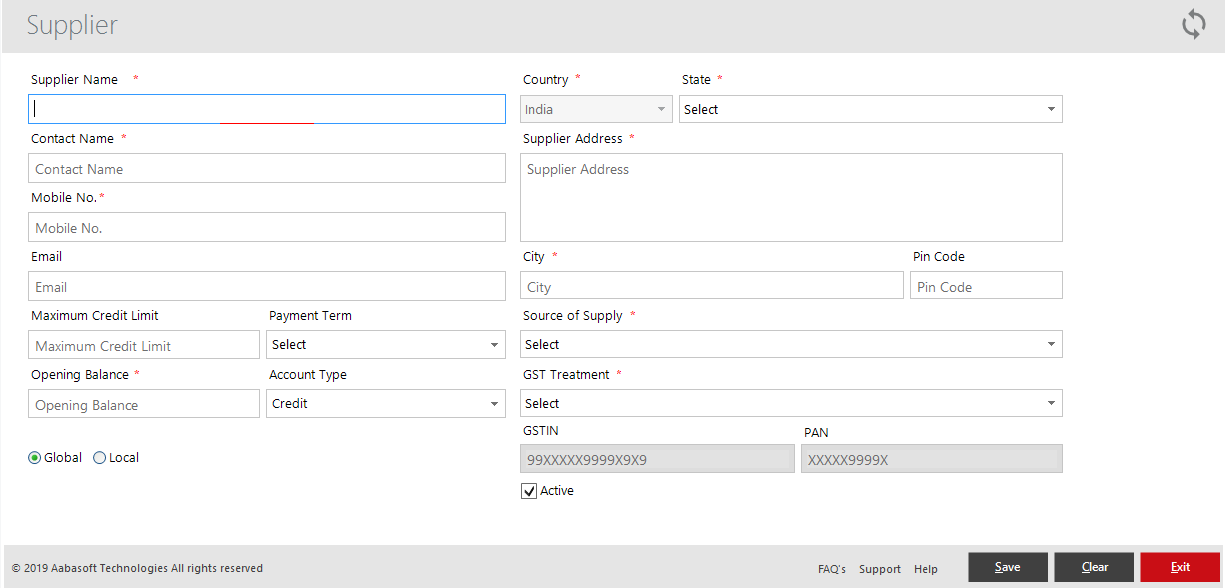Click the Clear button
The height and width of the screenshot is (588, 1225).
(x=1093, y=566)
